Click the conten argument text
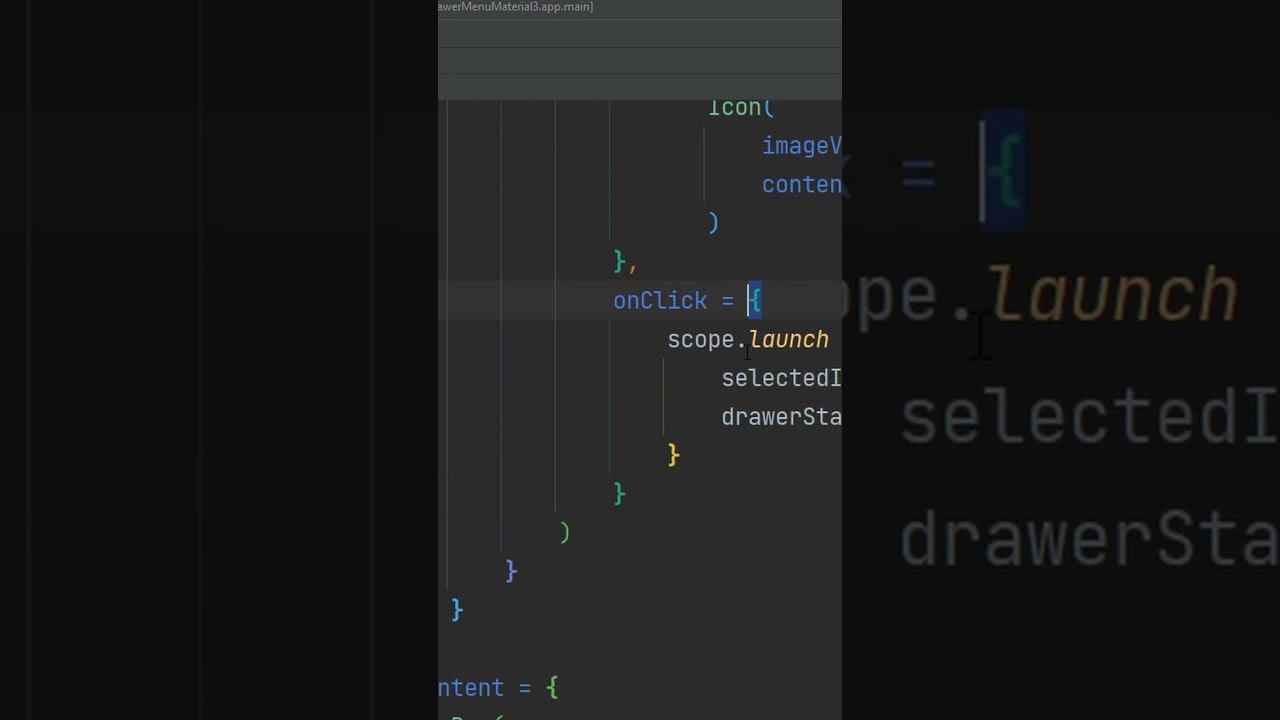Viewport: 1280px width, 720px height. click(x=802, y=185)
